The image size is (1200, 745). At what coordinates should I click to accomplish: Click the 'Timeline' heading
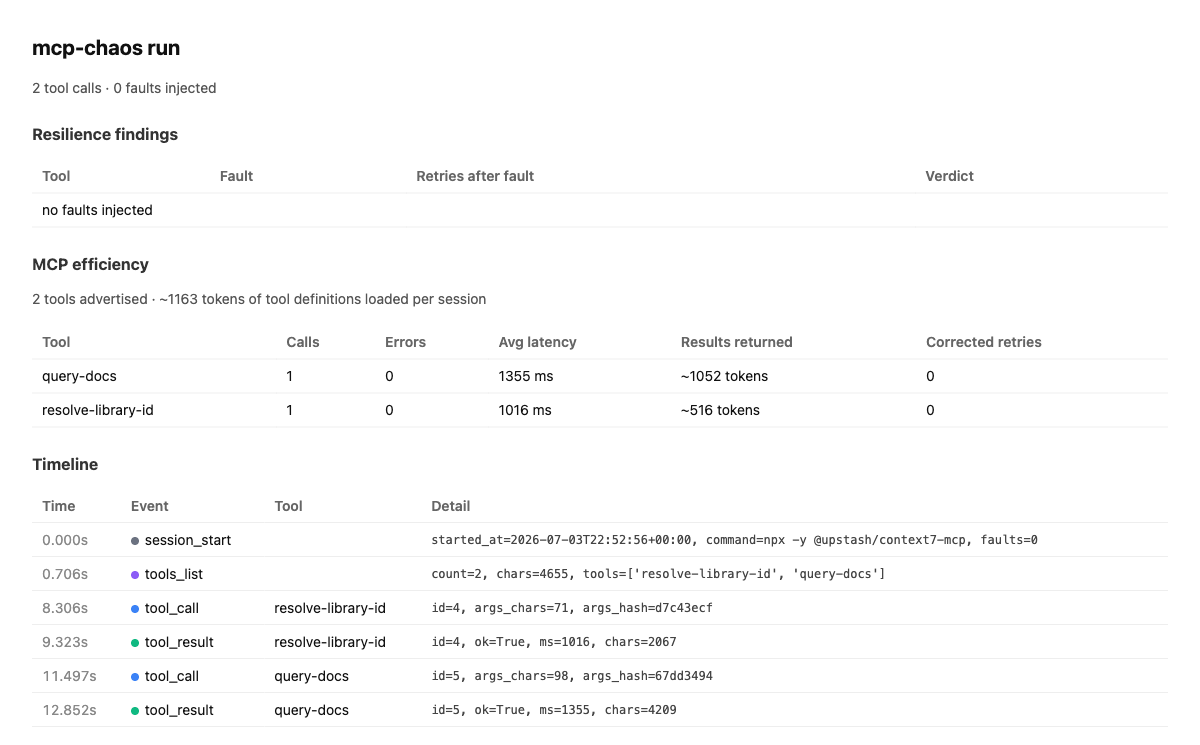pos(65,464)
